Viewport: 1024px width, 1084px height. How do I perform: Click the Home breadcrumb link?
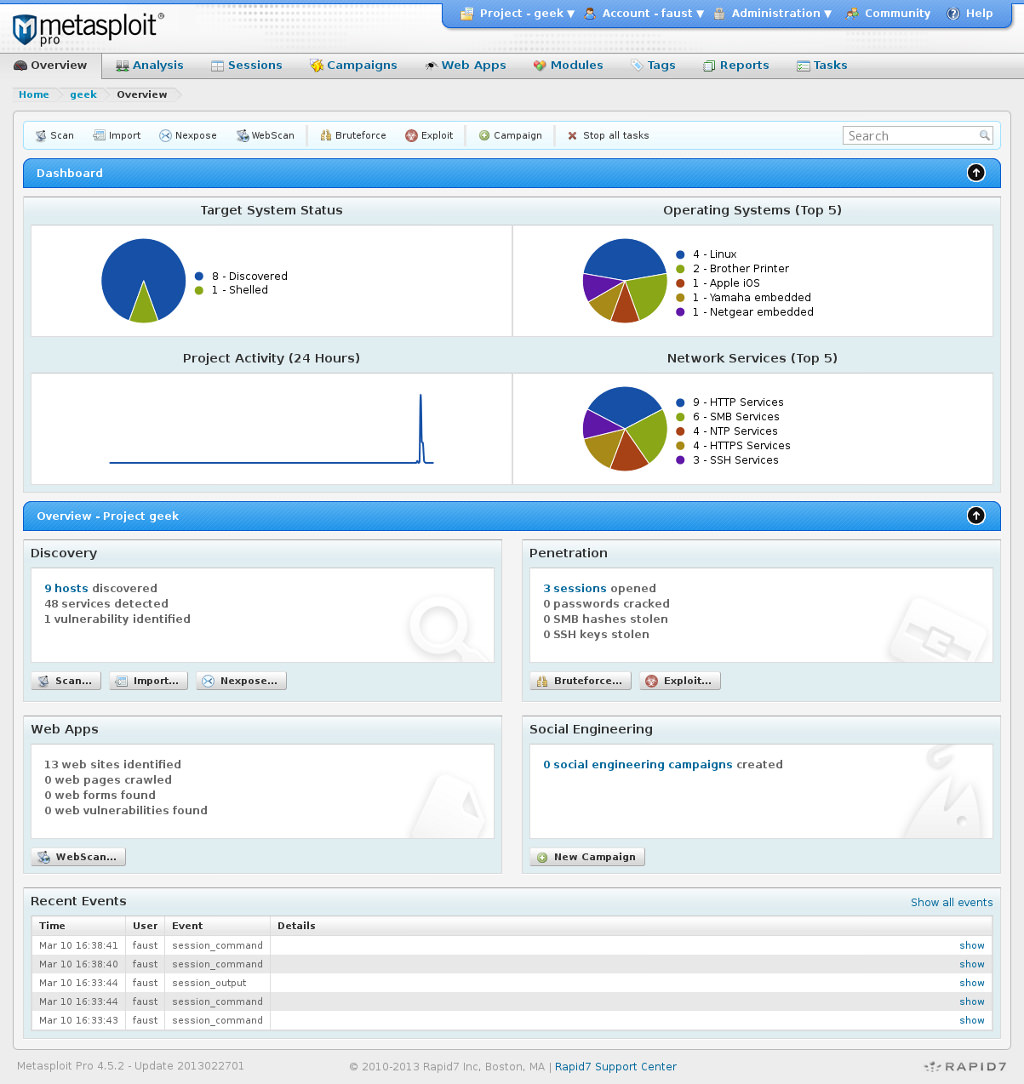coord(34,95)
